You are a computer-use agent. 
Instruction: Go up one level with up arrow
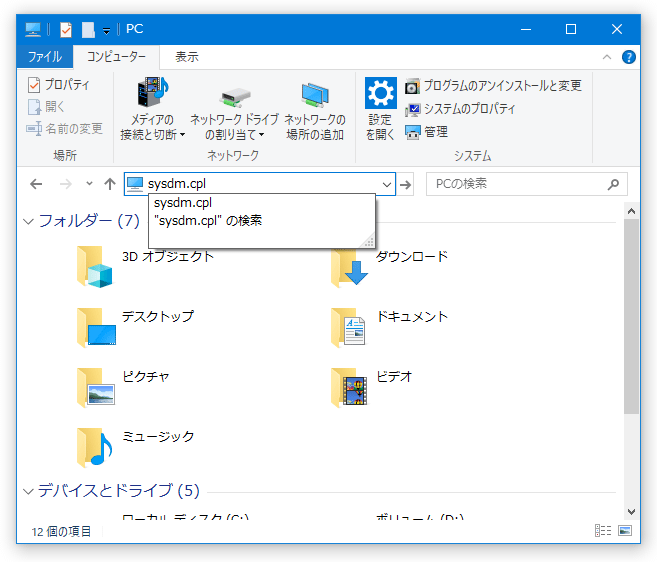pos(110,184)
